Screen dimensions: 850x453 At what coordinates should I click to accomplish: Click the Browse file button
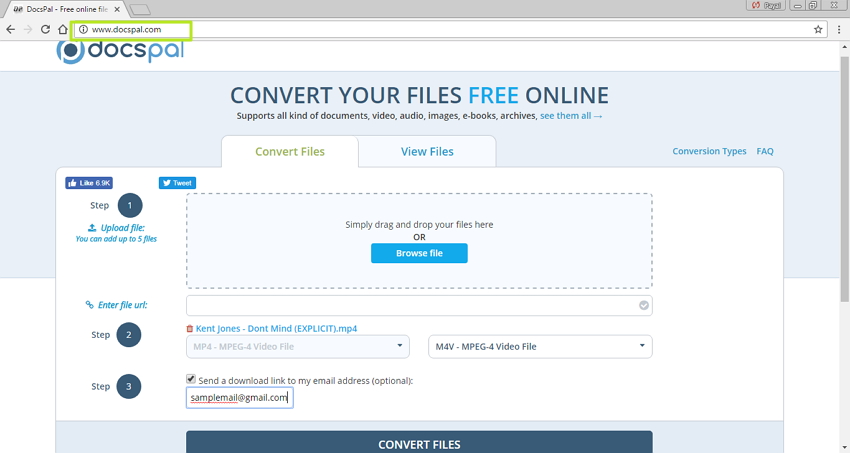click(x=419, y=253)
